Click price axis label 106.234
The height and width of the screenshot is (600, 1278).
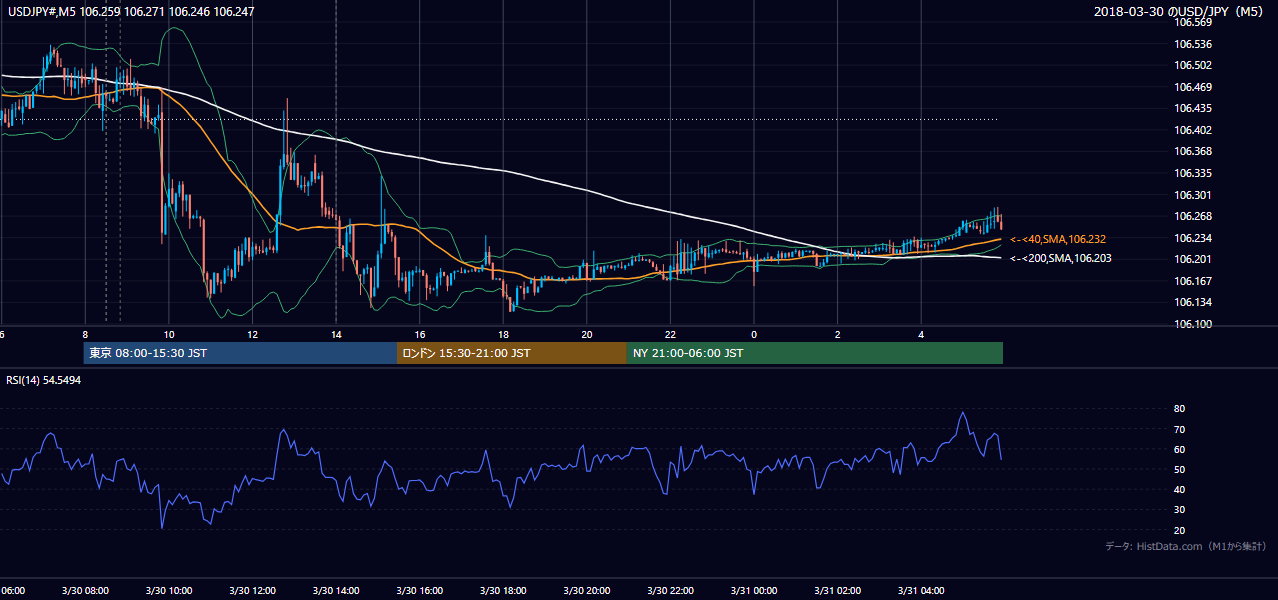[1194, 238]
